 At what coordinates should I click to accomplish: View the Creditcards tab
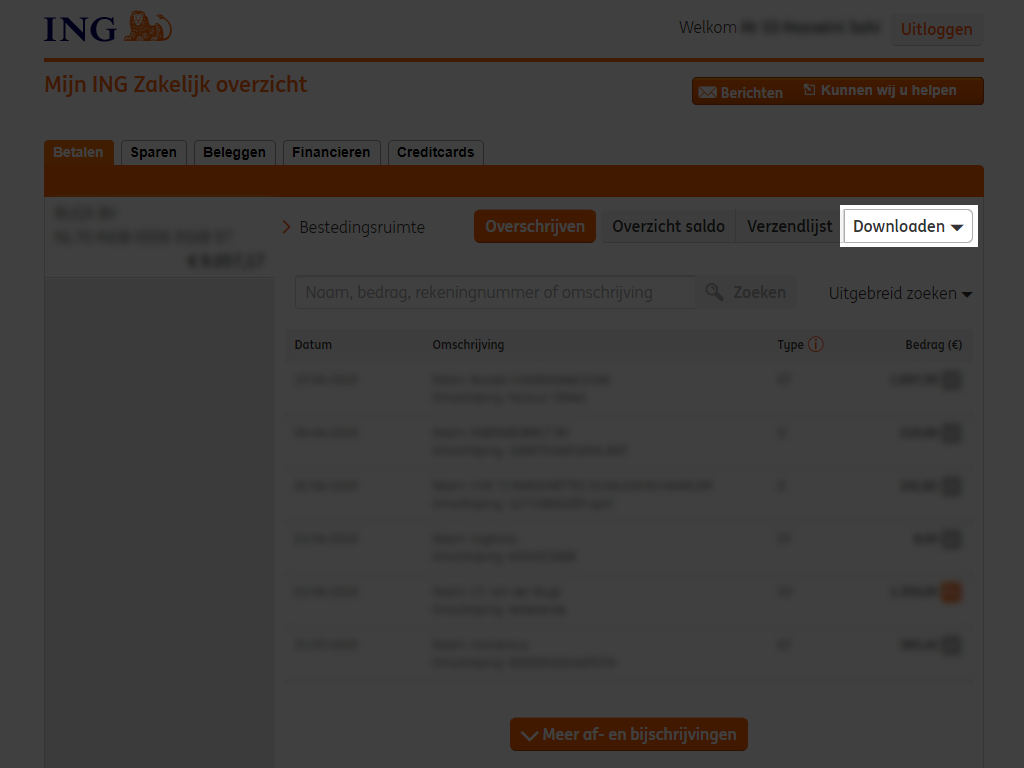tap(435, 152)
